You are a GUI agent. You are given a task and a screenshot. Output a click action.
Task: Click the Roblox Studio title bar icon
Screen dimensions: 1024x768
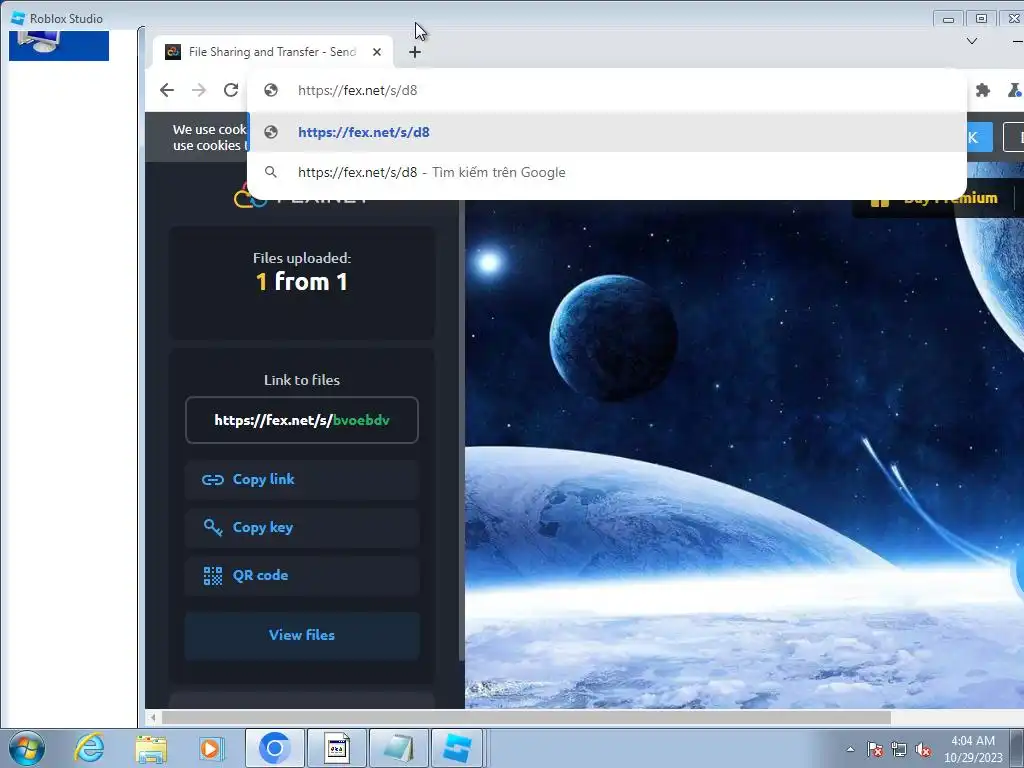pyautogui.click(x=18, y=18)
